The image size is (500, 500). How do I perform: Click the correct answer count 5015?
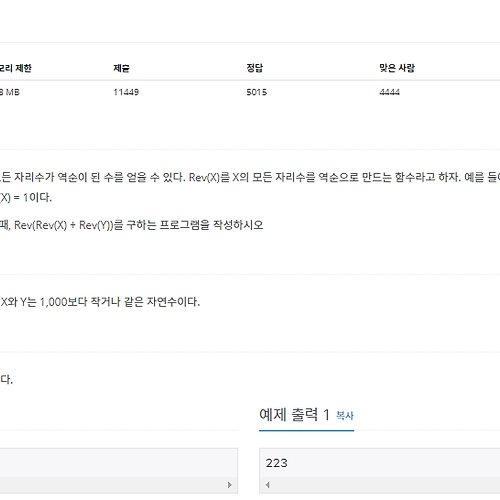pyautogui.click(x=257, y=92)
